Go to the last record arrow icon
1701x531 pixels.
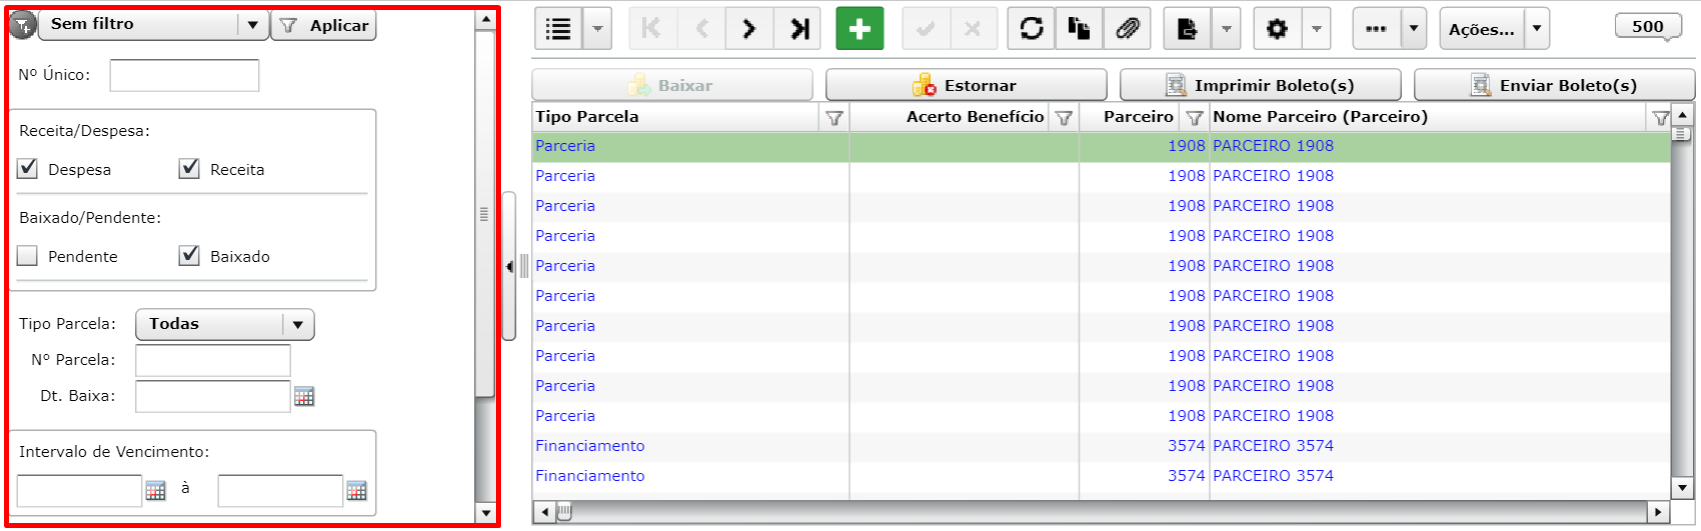799,29
